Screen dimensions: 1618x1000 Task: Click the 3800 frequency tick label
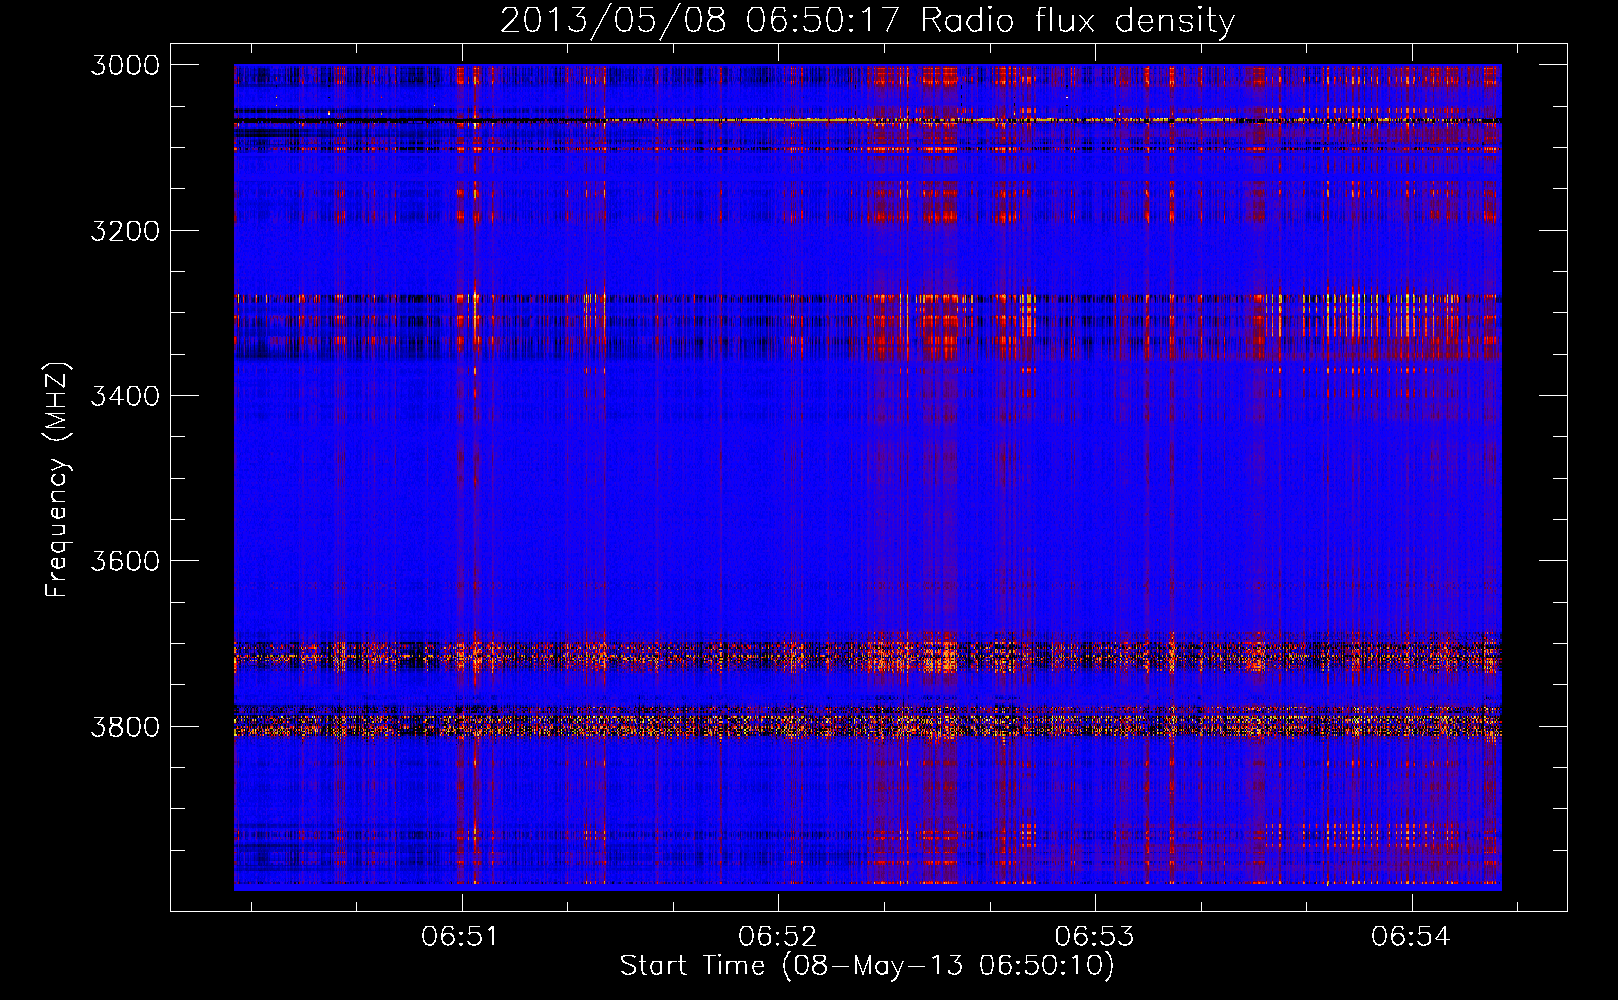tap(125, 727)
